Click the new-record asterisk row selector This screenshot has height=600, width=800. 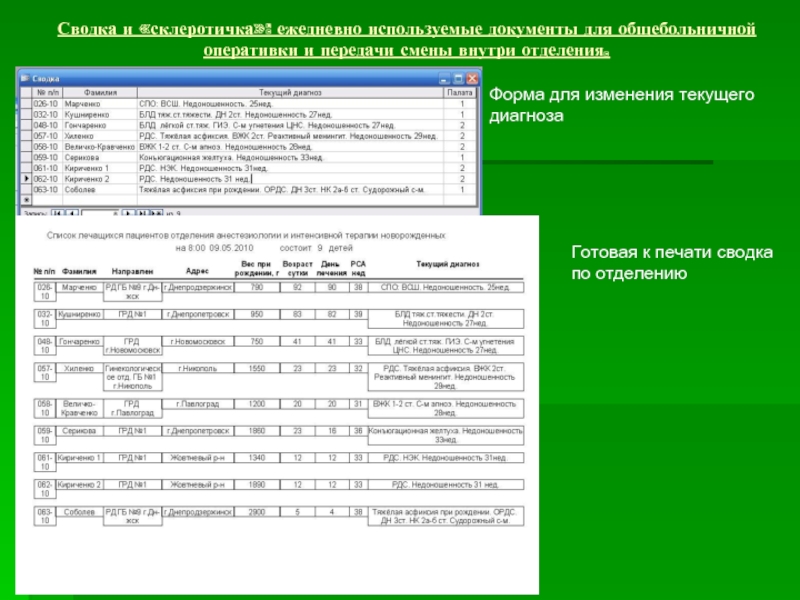pyautogui.click(x=26, y=200)
